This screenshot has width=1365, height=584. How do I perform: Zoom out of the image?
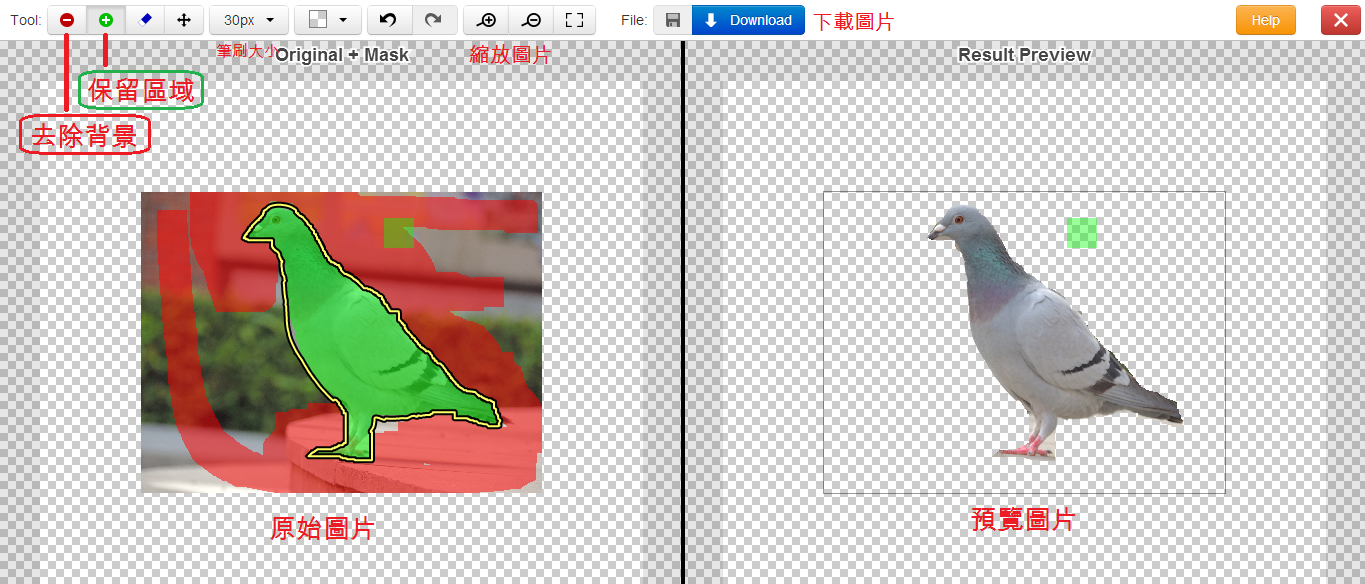(531, 20)
